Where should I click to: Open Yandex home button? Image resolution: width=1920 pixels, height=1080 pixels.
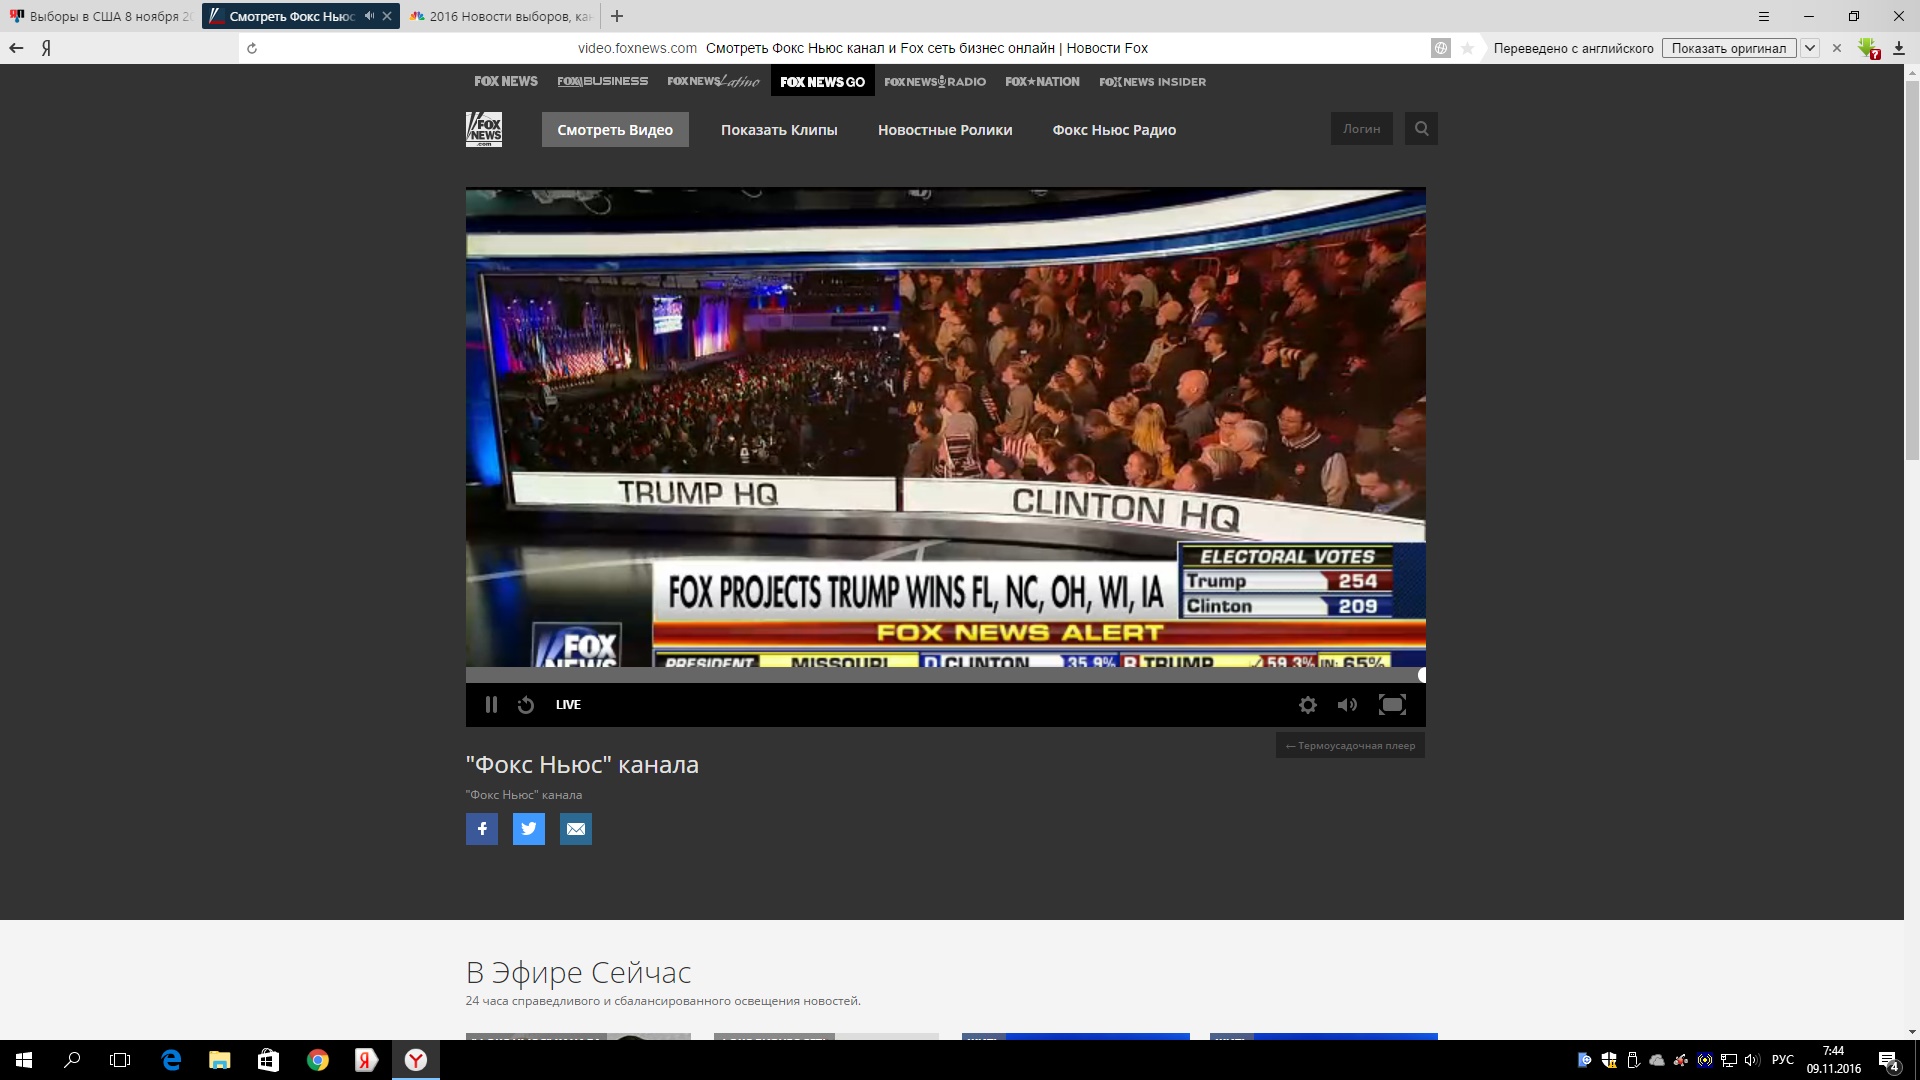click(46, 48)
